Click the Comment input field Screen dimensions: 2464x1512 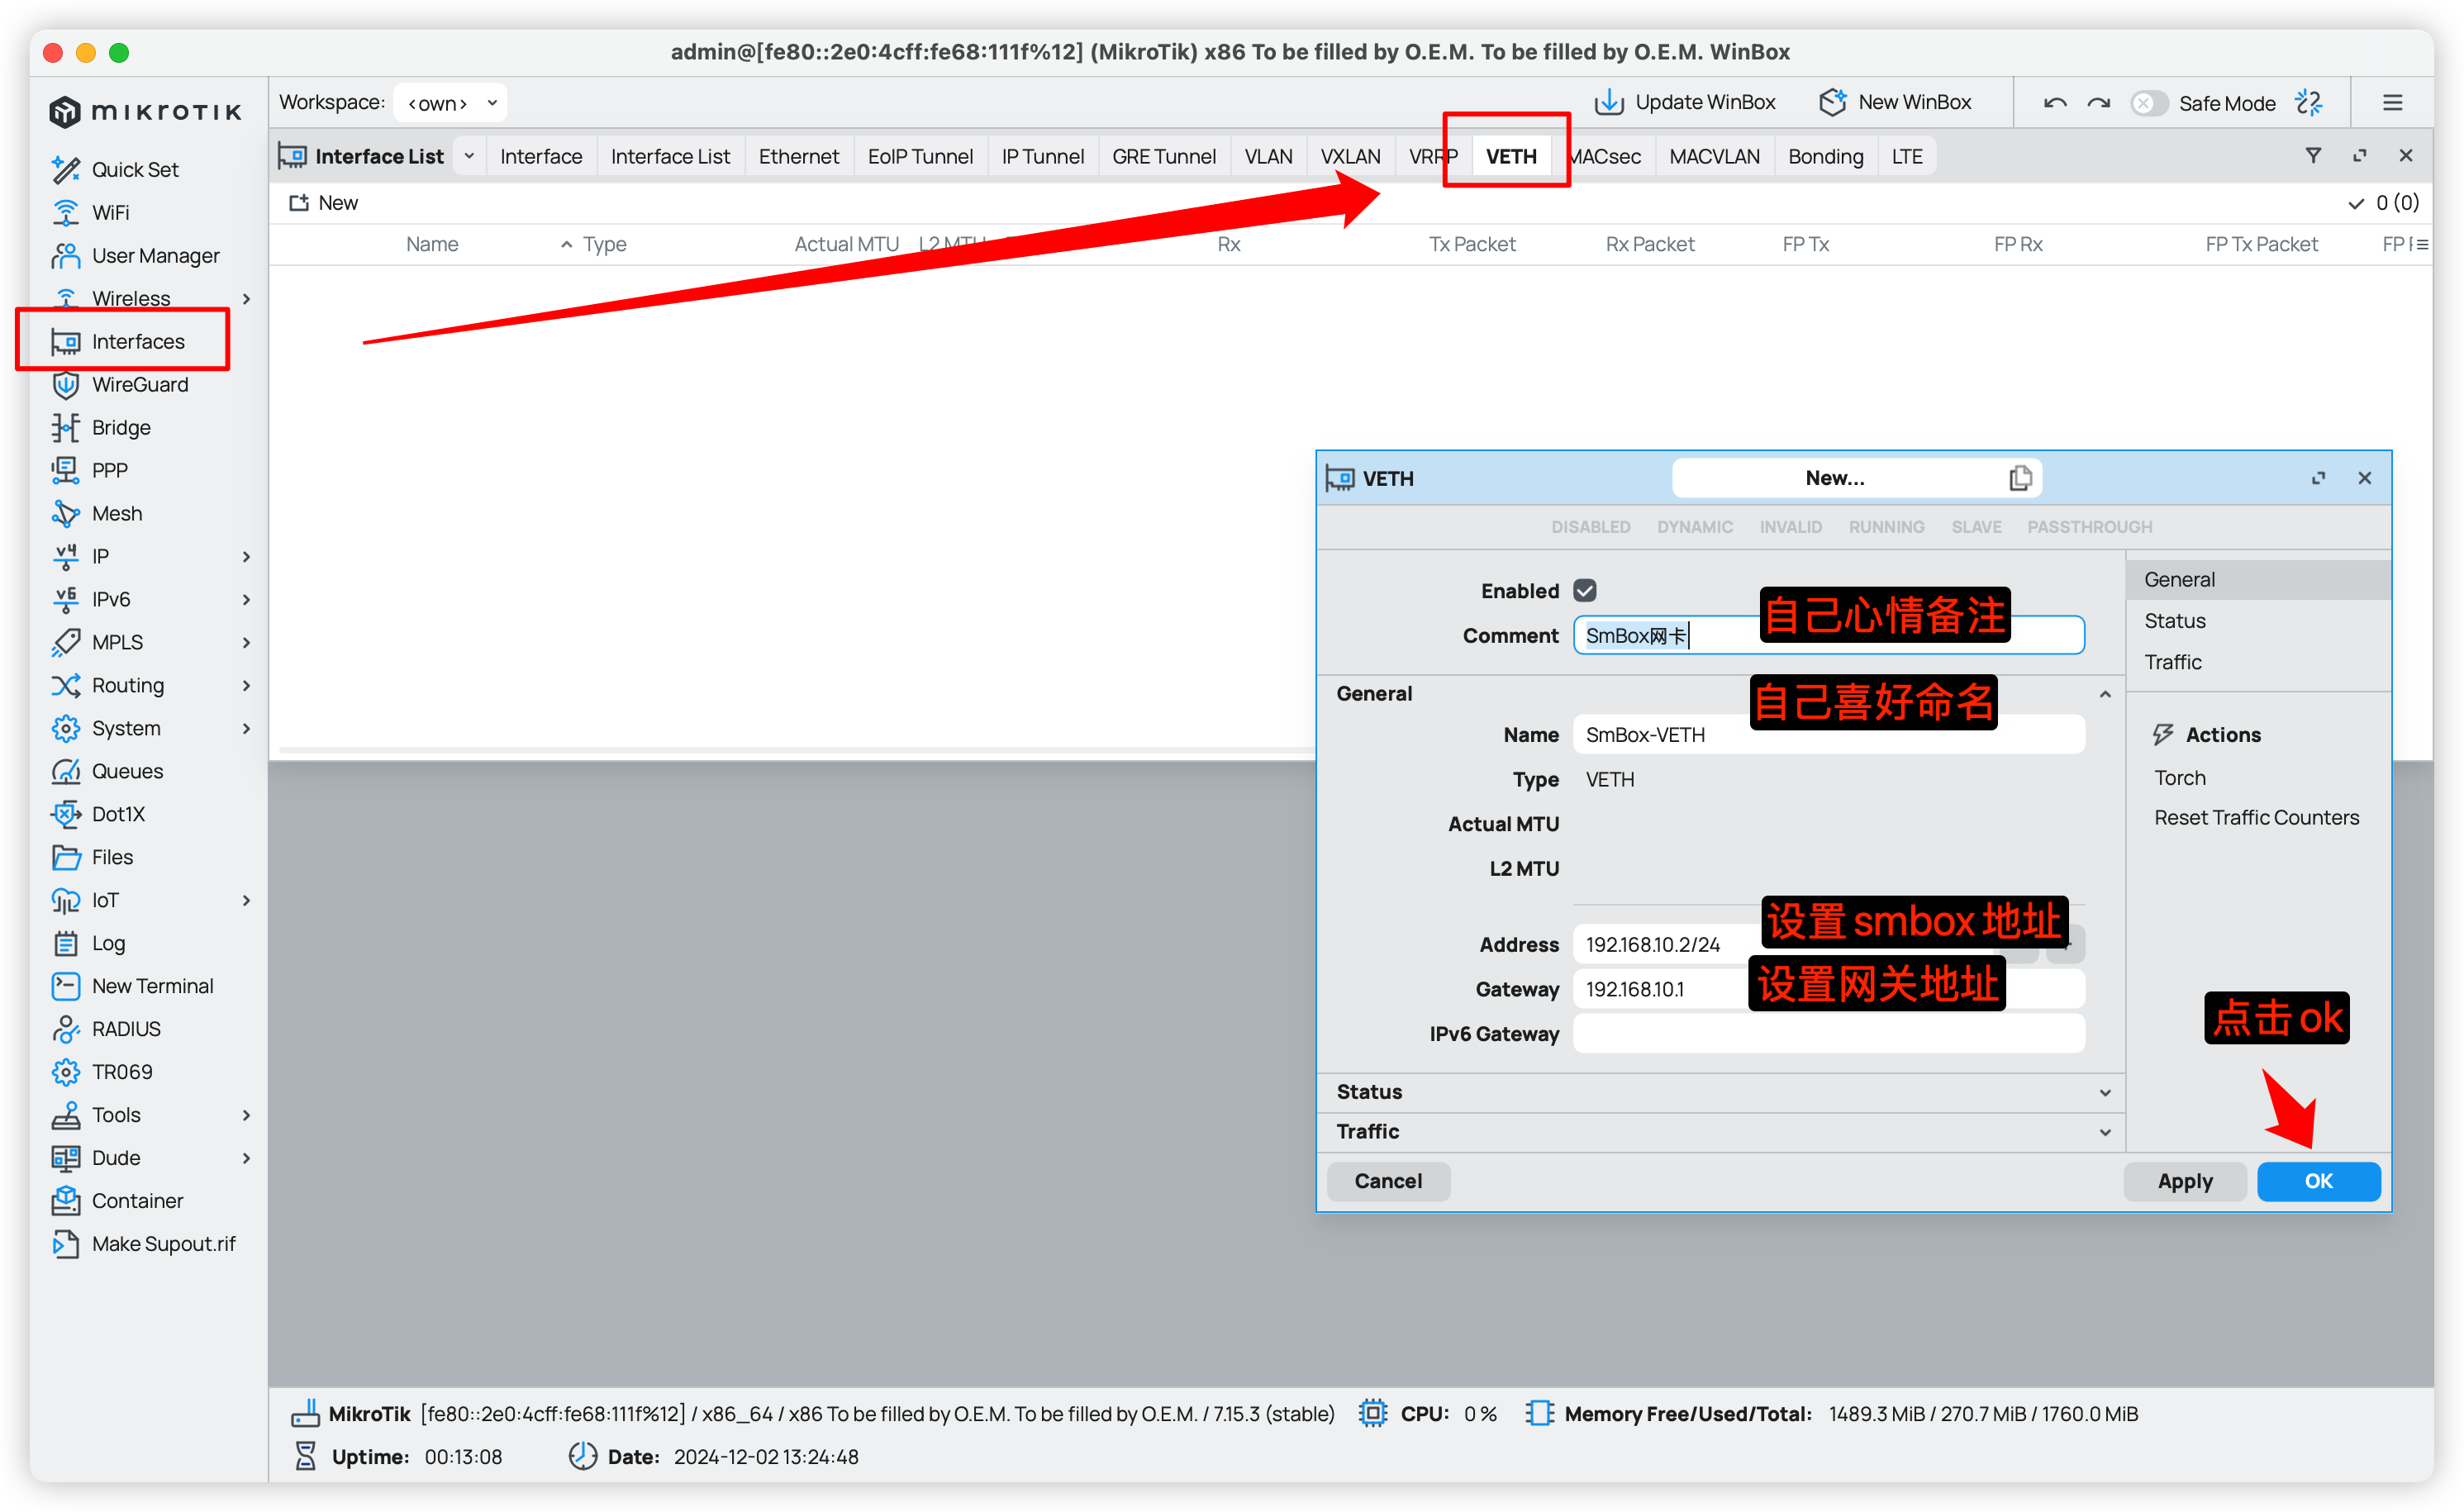tap(1828, 635)
